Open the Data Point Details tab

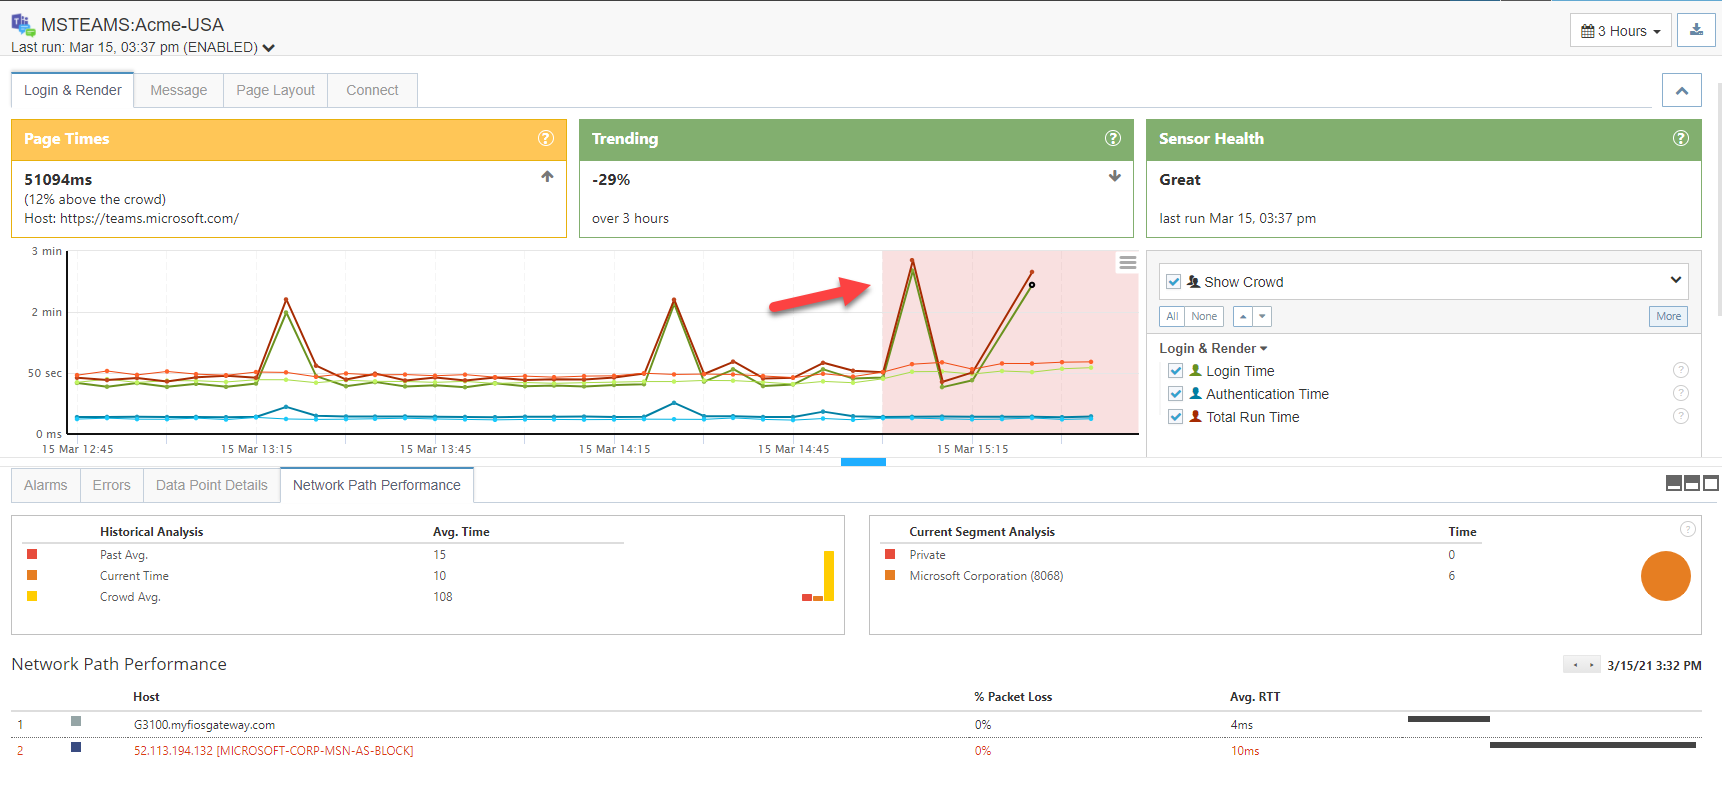pyautogui.click(x=212, y=485)
